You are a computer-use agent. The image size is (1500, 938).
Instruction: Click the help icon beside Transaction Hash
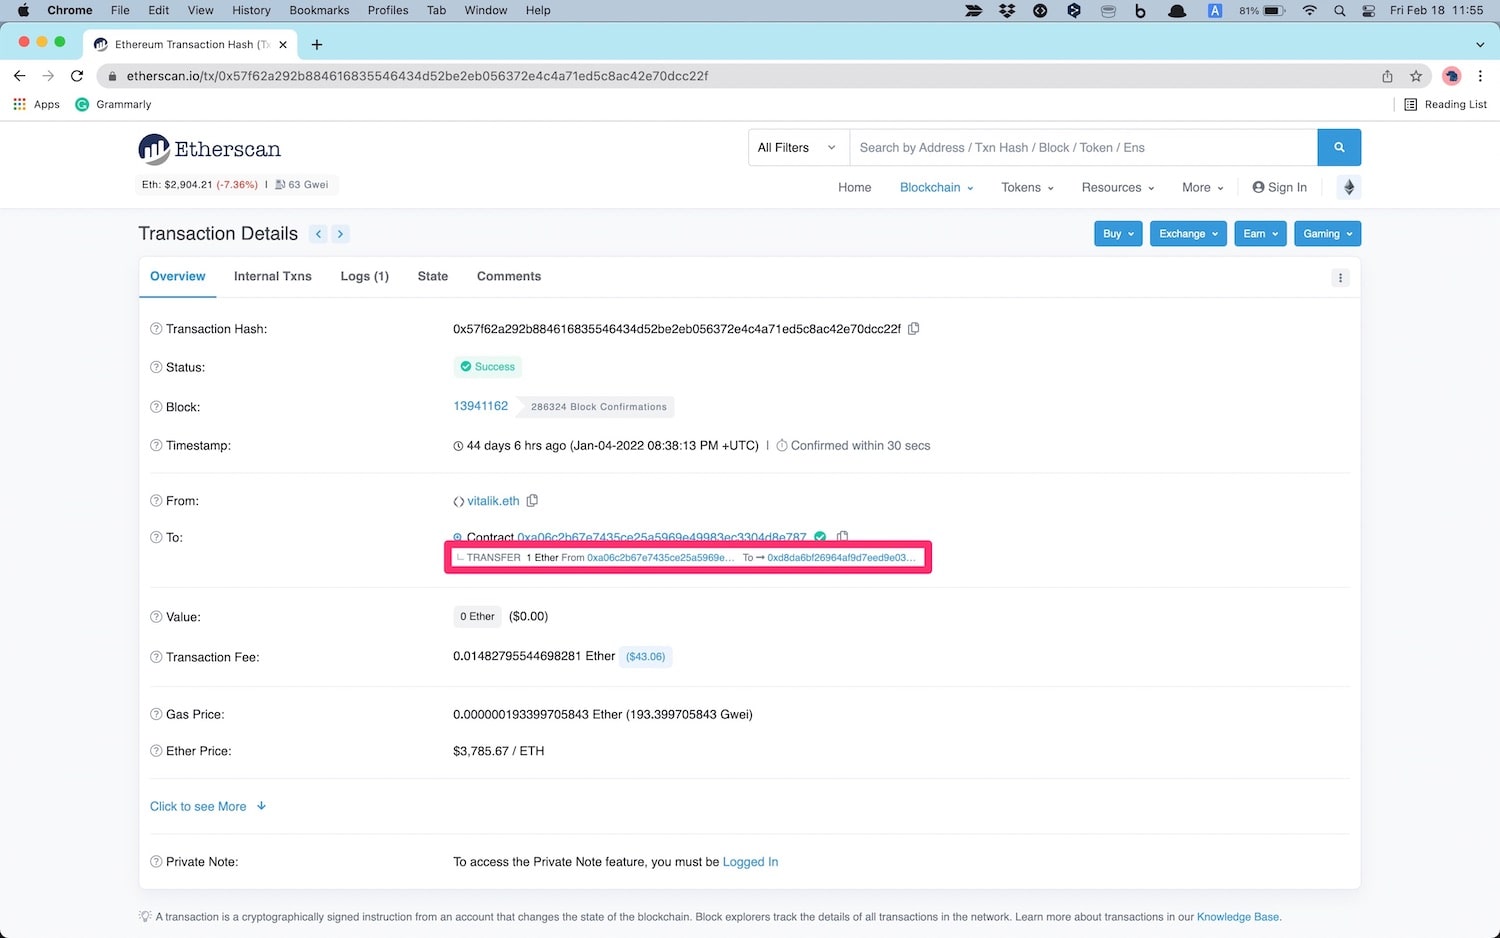point(156,329)
